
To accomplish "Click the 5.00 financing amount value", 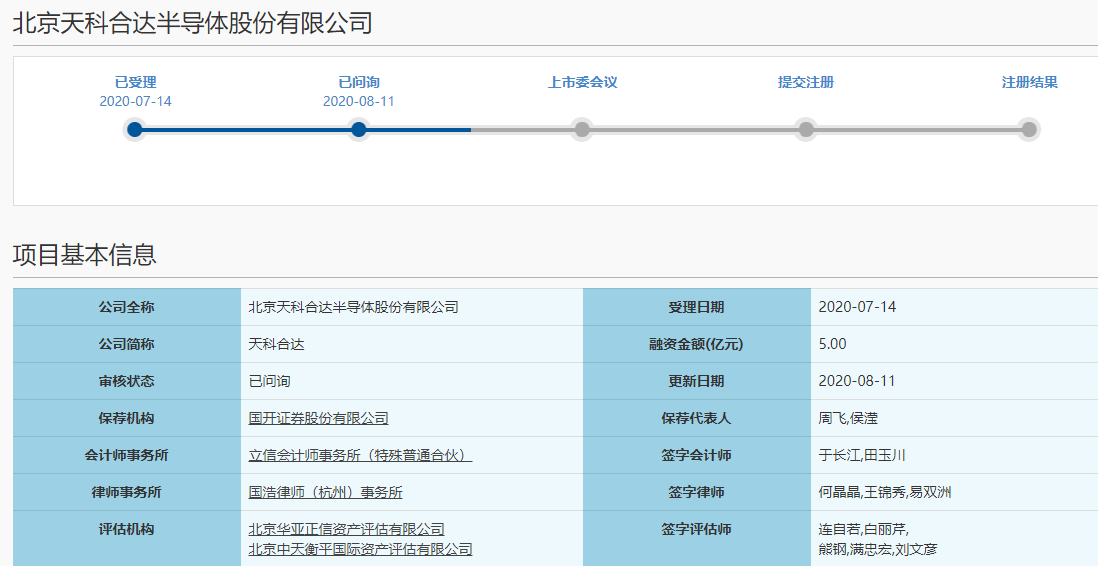I will click(x=832, y=344).
